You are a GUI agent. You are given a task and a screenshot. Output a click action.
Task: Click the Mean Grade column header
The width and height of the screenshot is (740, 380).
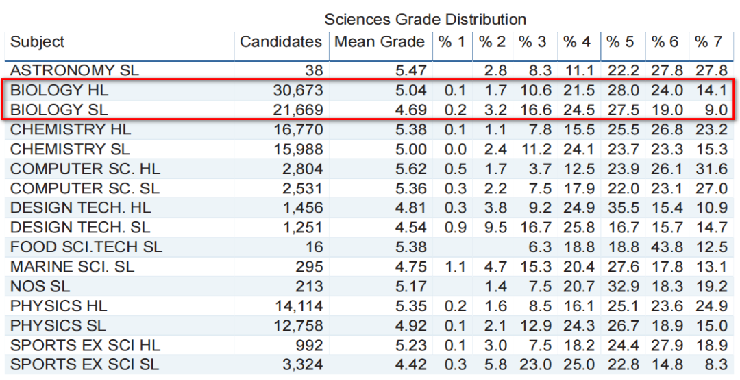click(379, 42)
